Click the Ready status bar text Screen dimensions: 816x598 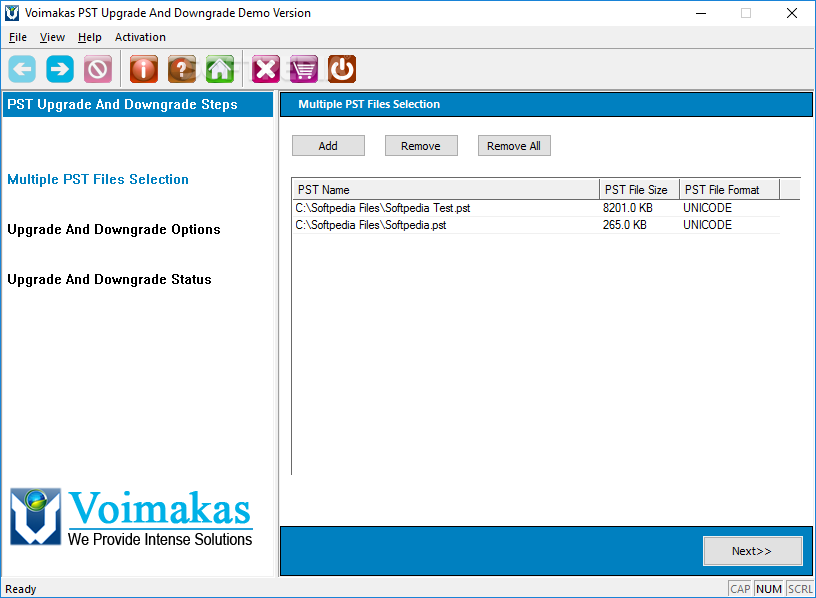tap(21, 589)
